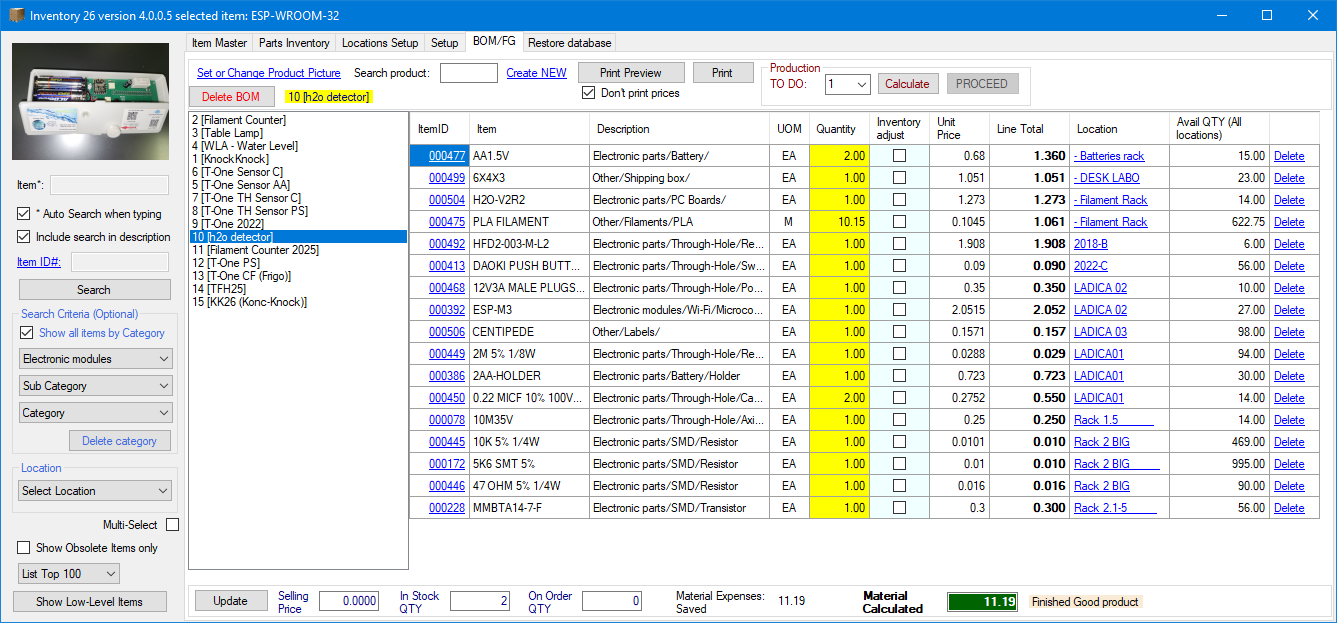
Task: Select KK26 (Konc-Knock) product
Action: (x=249, y=302)
